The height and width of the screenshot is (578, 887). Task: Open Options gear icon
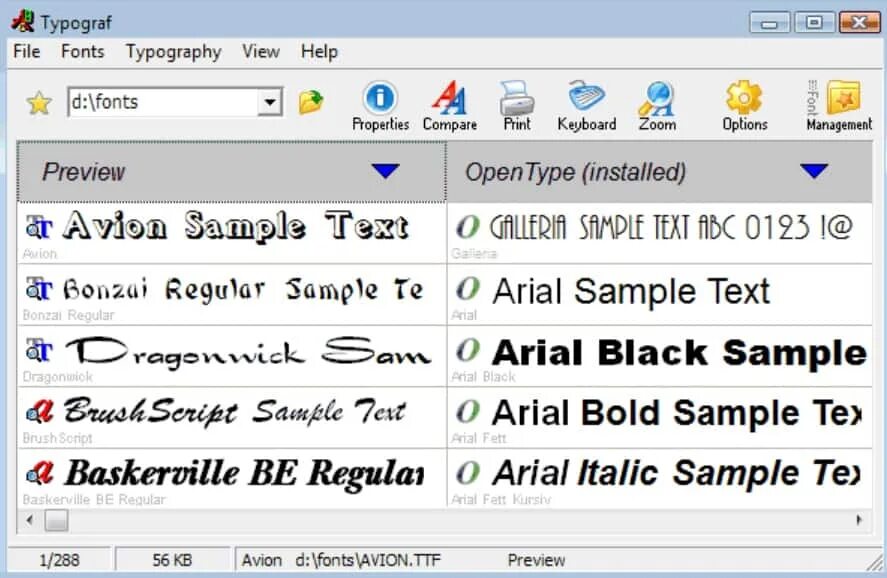[744, 106]
